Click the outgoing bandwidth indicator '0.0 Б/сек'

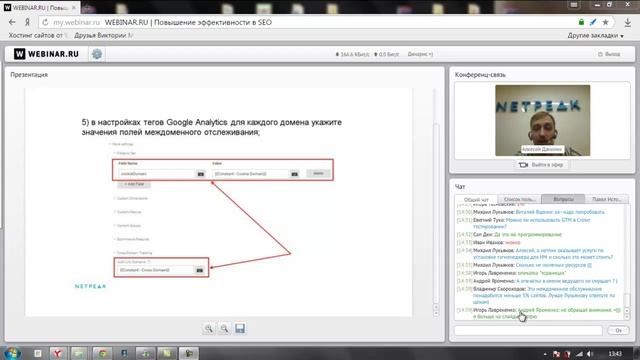(x=386, y=54)
